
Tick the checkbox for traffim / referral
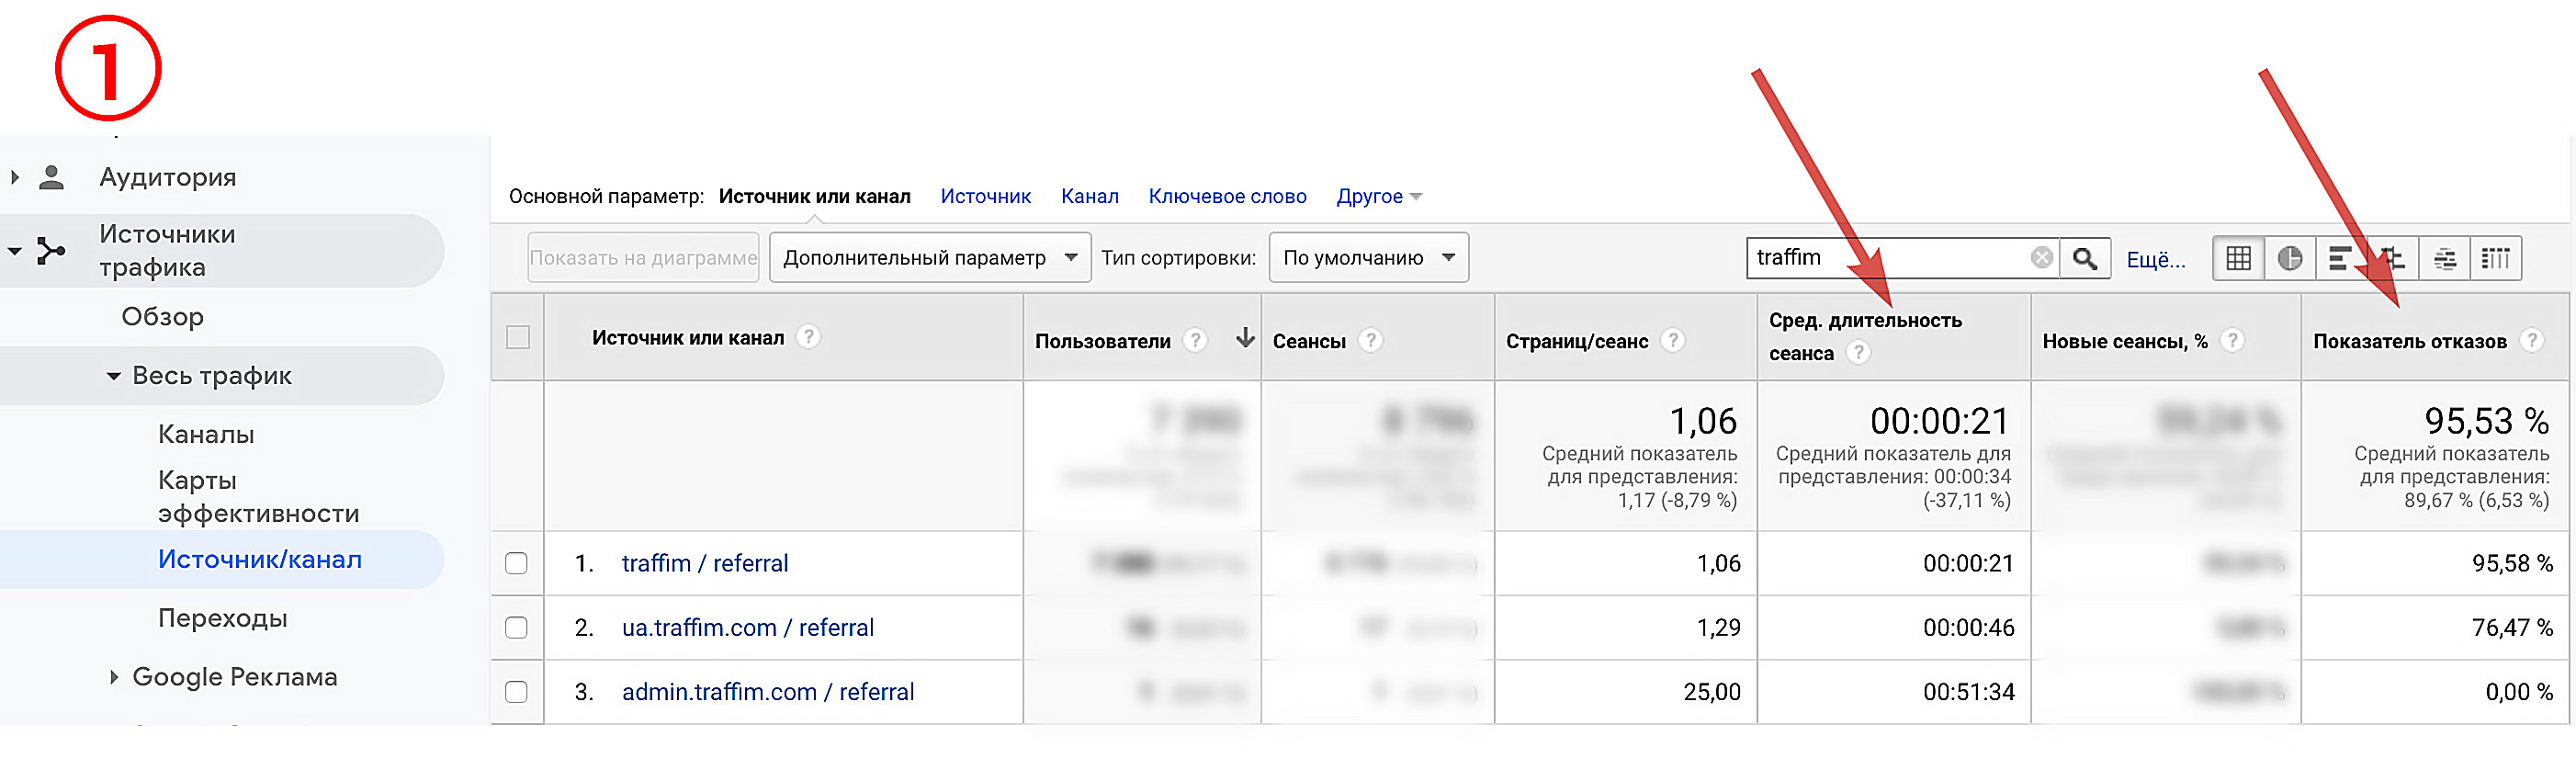516,563
